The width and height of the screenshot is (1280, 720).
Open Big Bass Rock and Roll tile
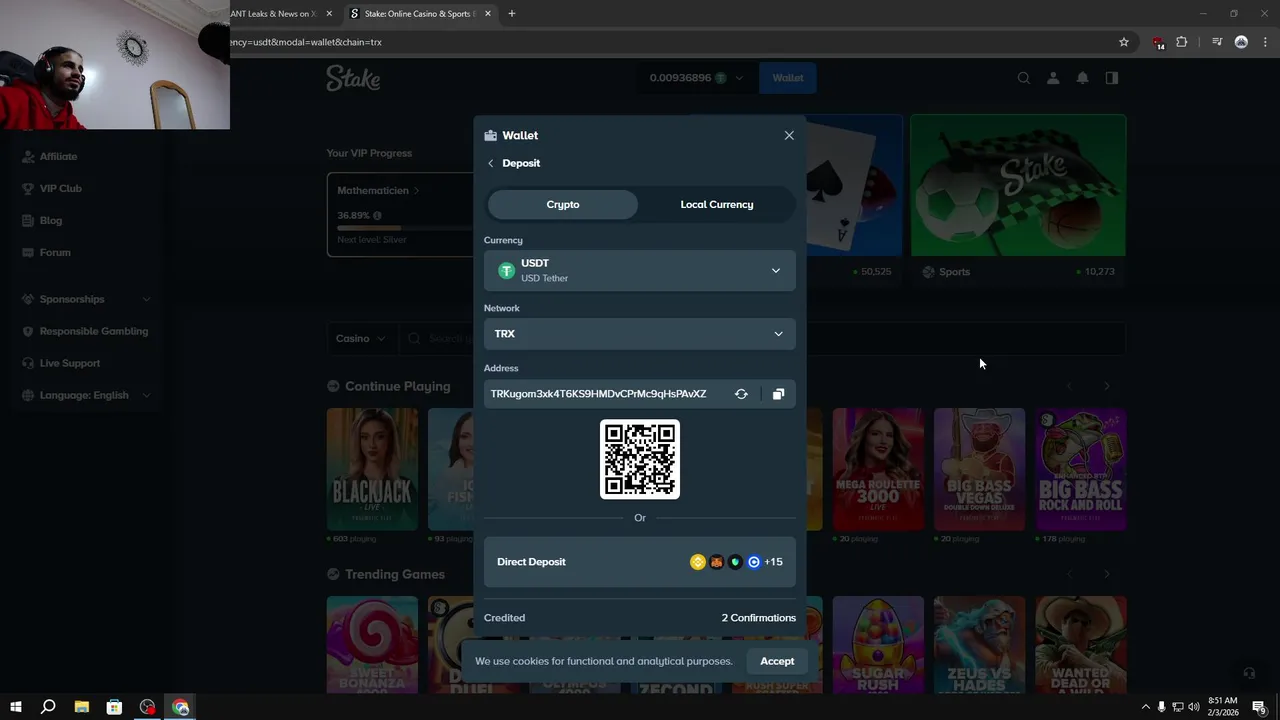click(1081, 469)
